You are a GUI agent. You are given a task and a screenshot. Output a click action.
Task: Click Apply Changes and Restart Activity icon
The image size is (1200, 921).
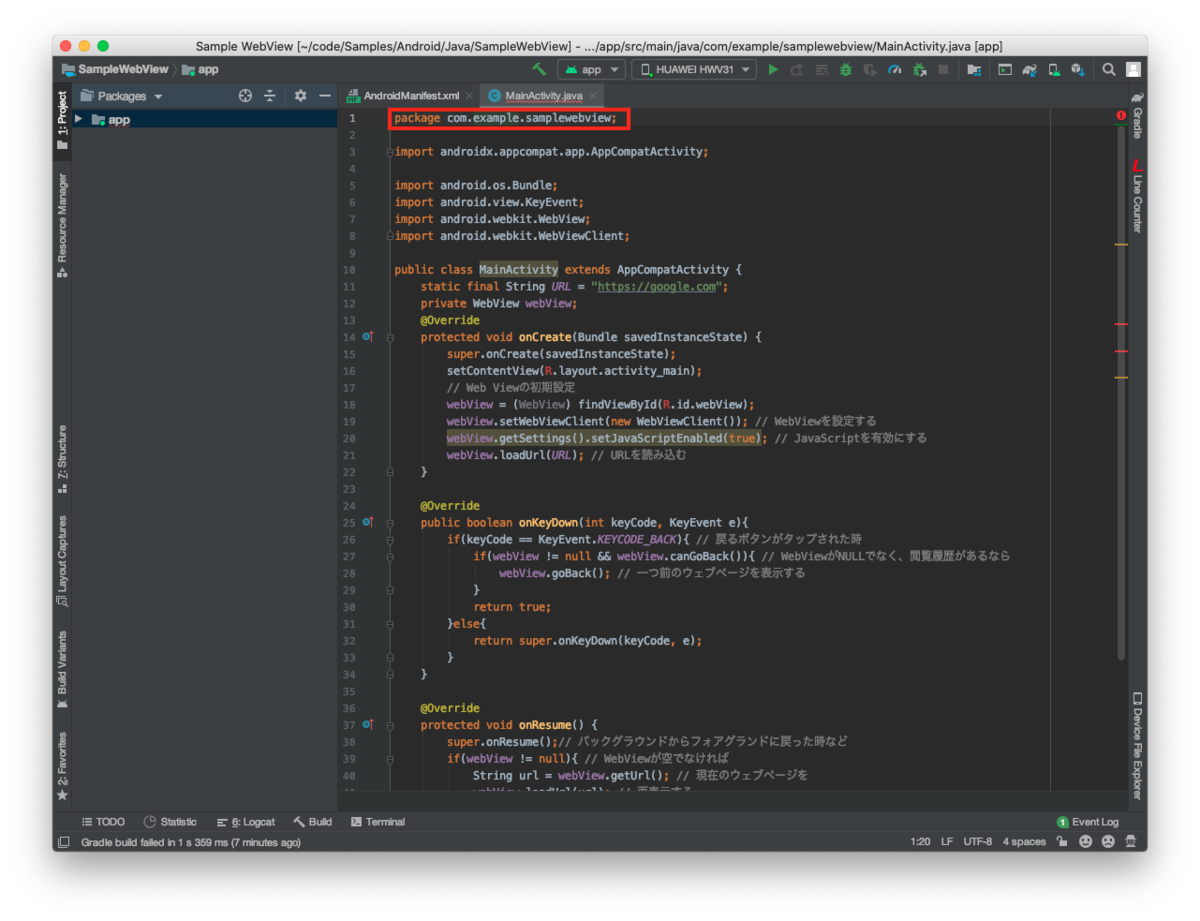797,69
